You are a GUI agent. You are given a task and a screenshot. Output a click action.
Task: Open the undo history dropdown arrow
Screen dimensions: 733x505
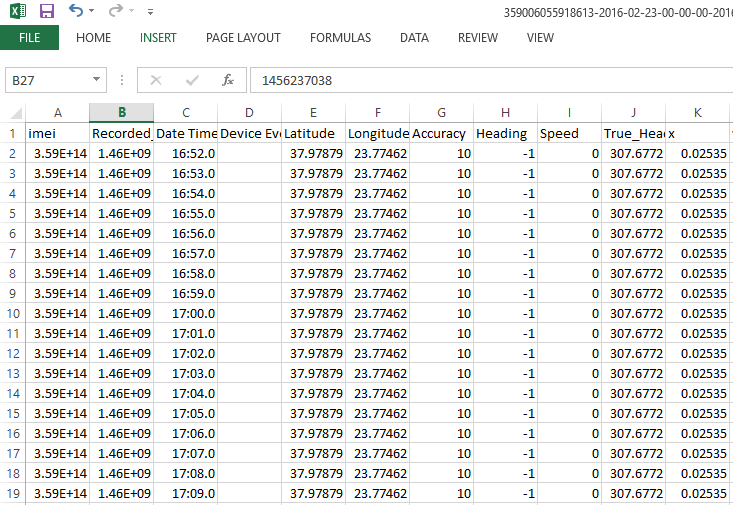[91, 10]
